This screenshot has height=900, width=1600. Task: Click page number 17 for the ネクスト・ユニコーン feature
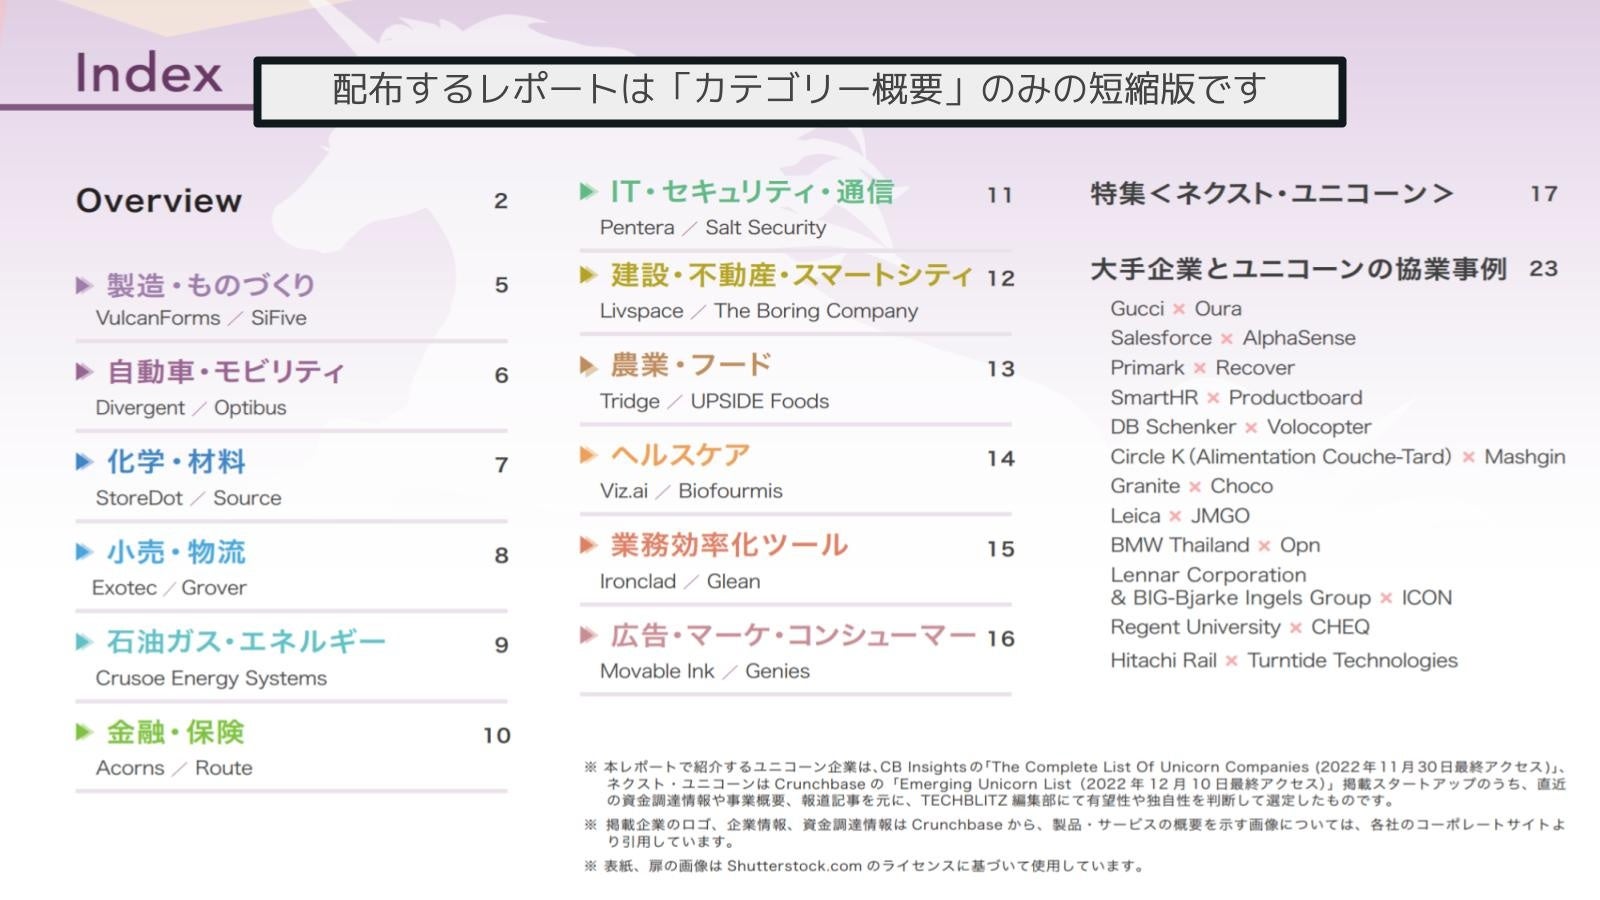click(1544, 194)
